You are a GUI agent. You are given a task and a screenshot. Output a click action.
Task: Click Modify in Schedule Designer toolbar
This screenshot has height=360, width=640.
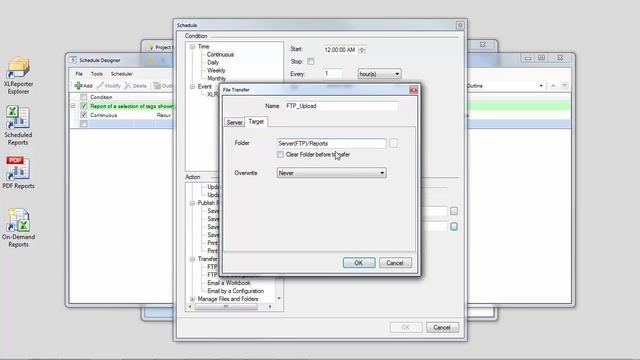(x=109, y=86)
